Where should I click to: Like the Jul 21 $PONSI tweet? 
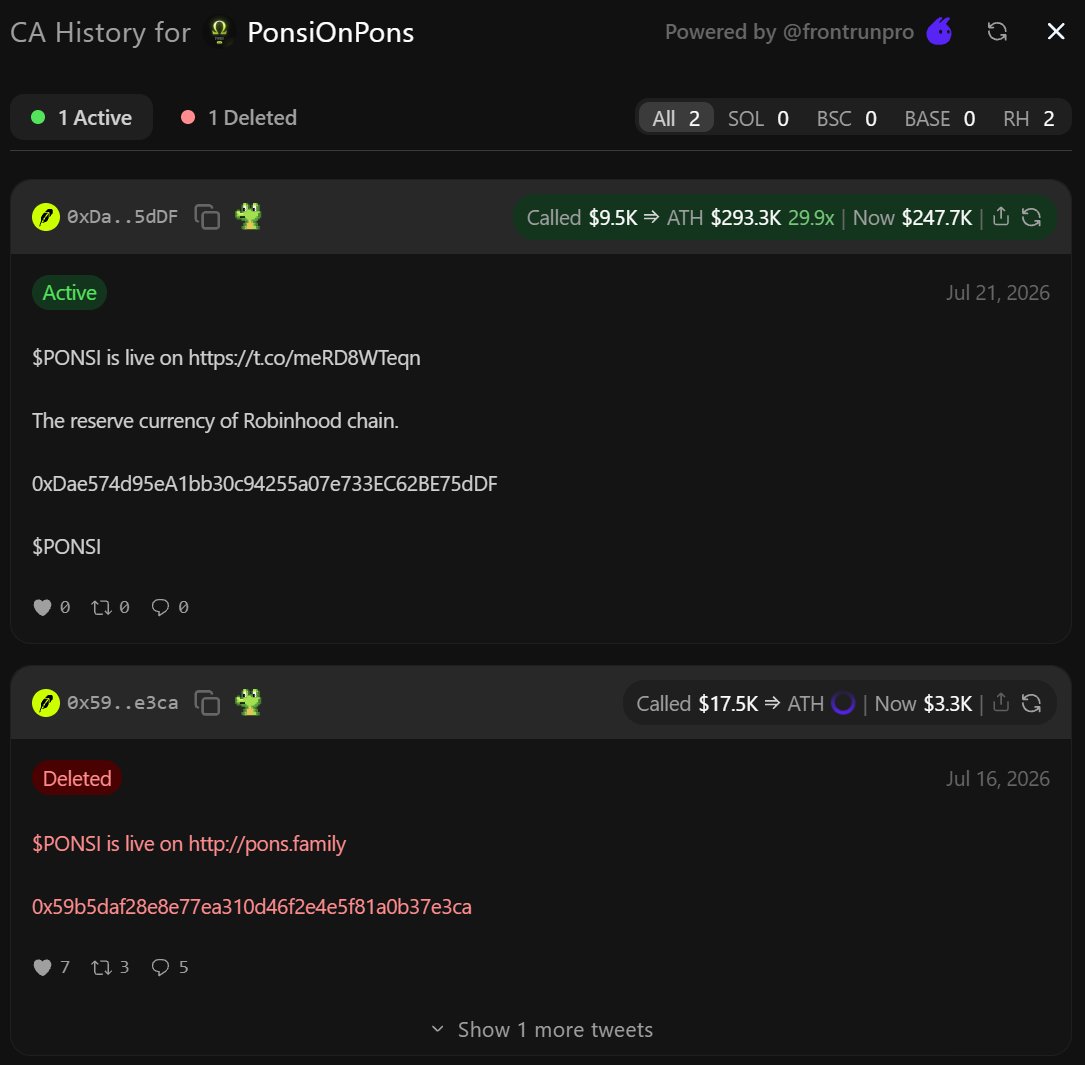pos(42,608)
